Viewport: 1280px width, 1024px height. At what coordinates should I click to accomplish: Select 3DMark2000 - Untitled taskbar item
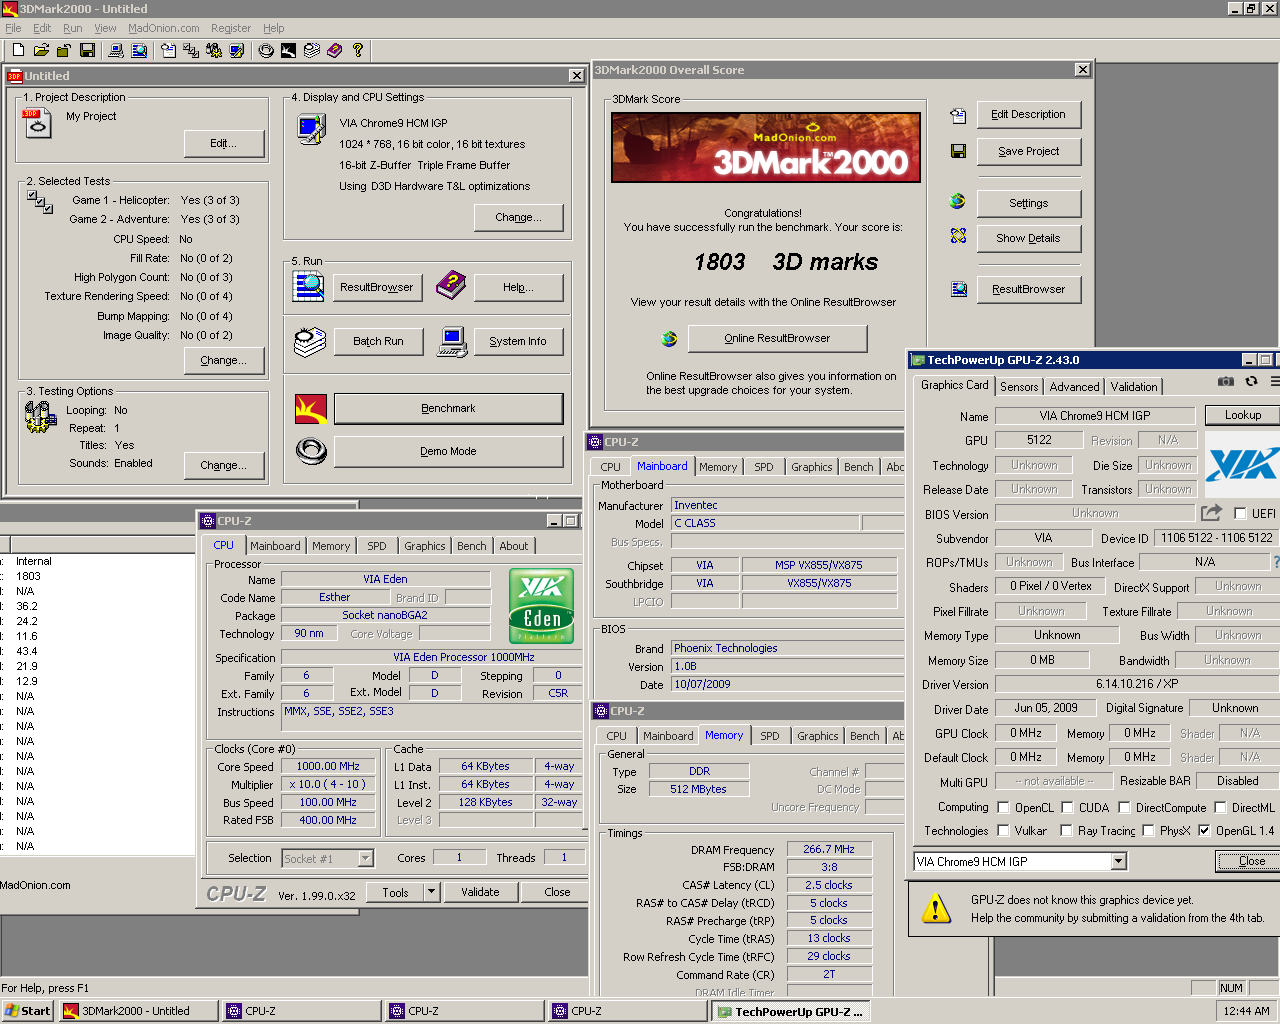pos(138,1011)
